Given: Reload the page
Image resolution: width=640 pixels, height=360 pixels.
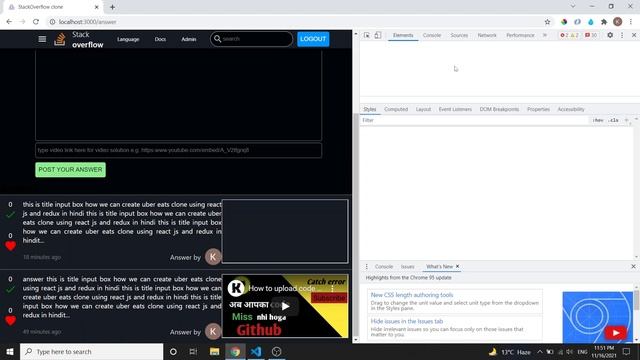Looking at the screenshot, I should point(36,22).
